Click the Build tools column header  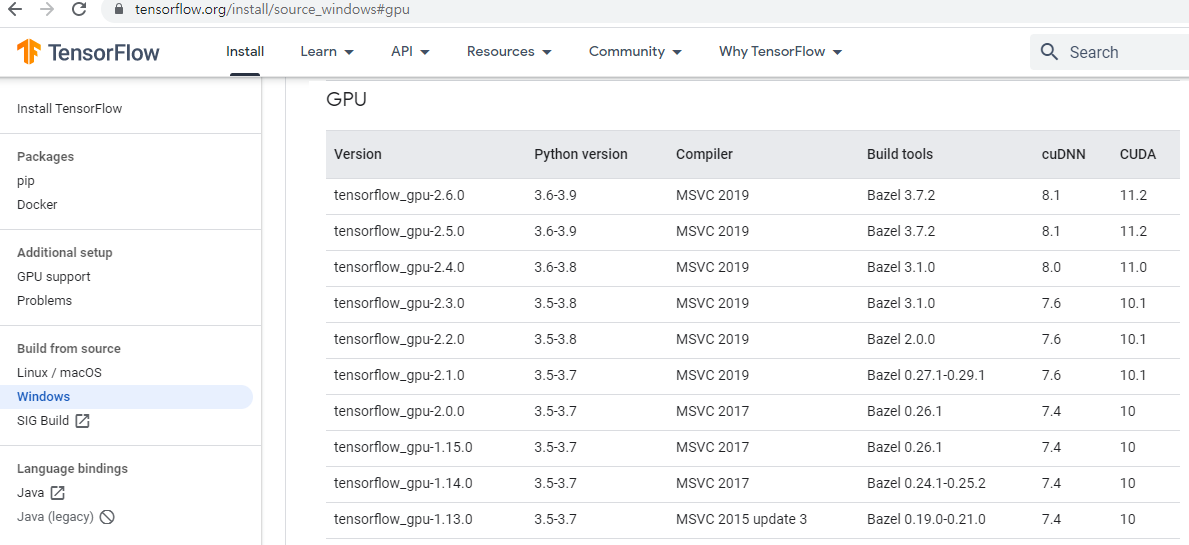pos(900,154)
